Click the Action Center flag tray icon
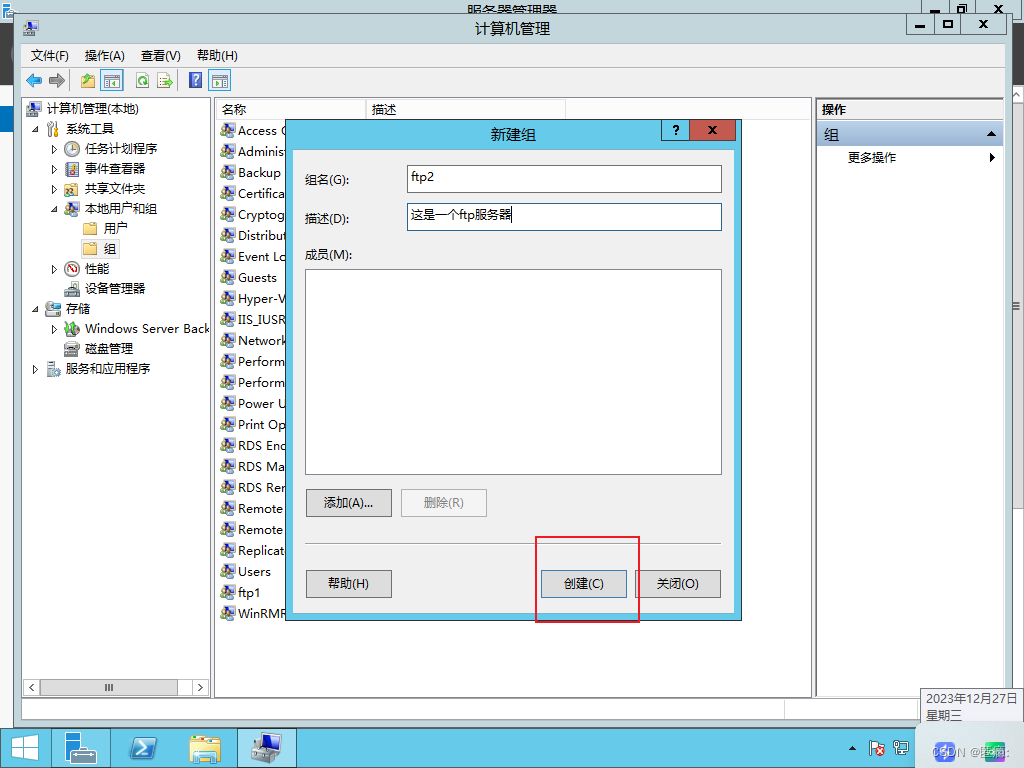The width and height of the screenshot is (1024, 768). pyautogui.click(x=876, y=748)
